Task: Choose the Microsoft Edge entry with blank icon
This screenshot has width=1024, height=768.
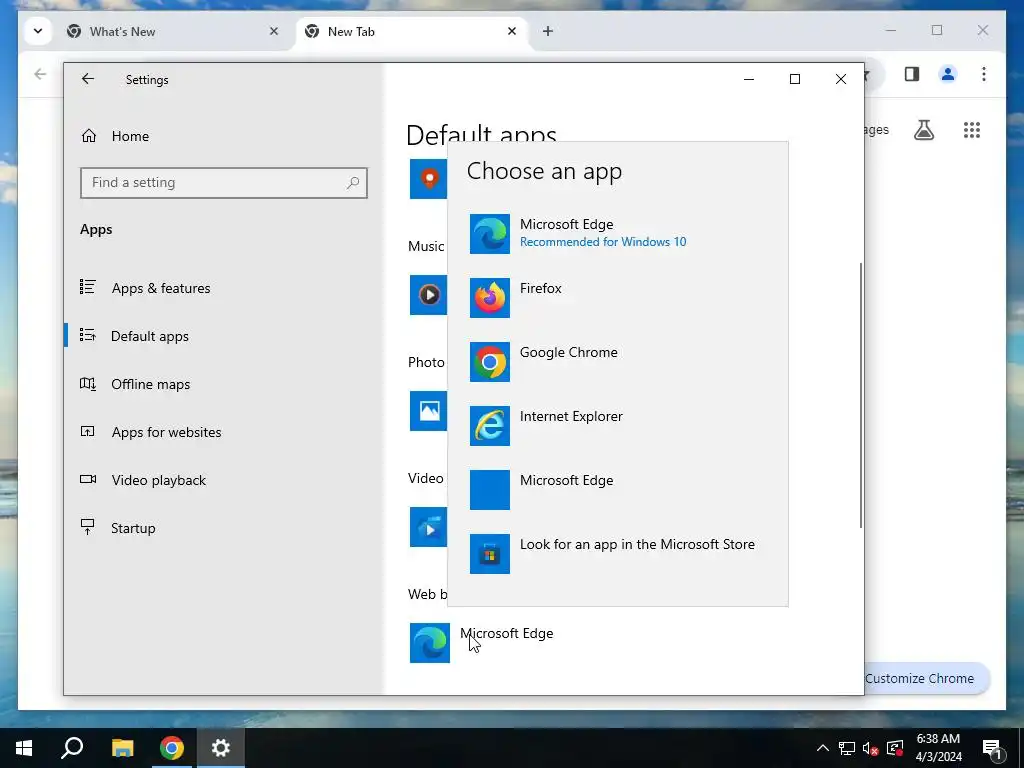Action: 617,489
